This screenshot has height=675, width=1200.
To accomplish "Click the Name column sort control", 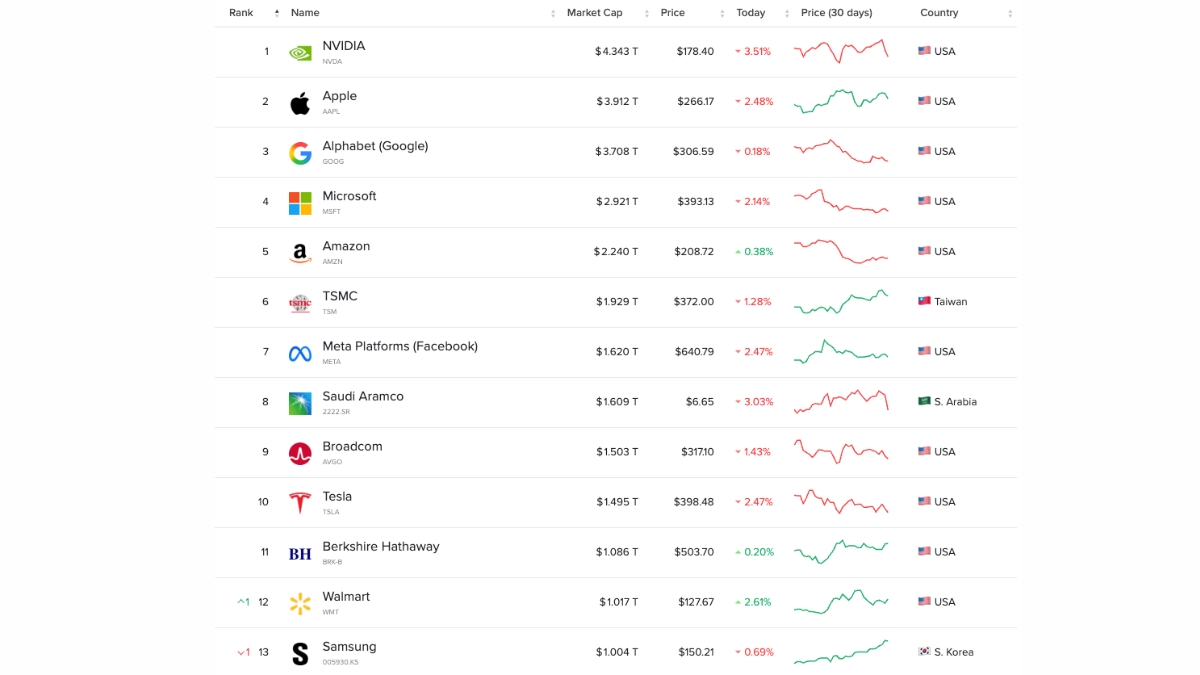I will (551, 13).
